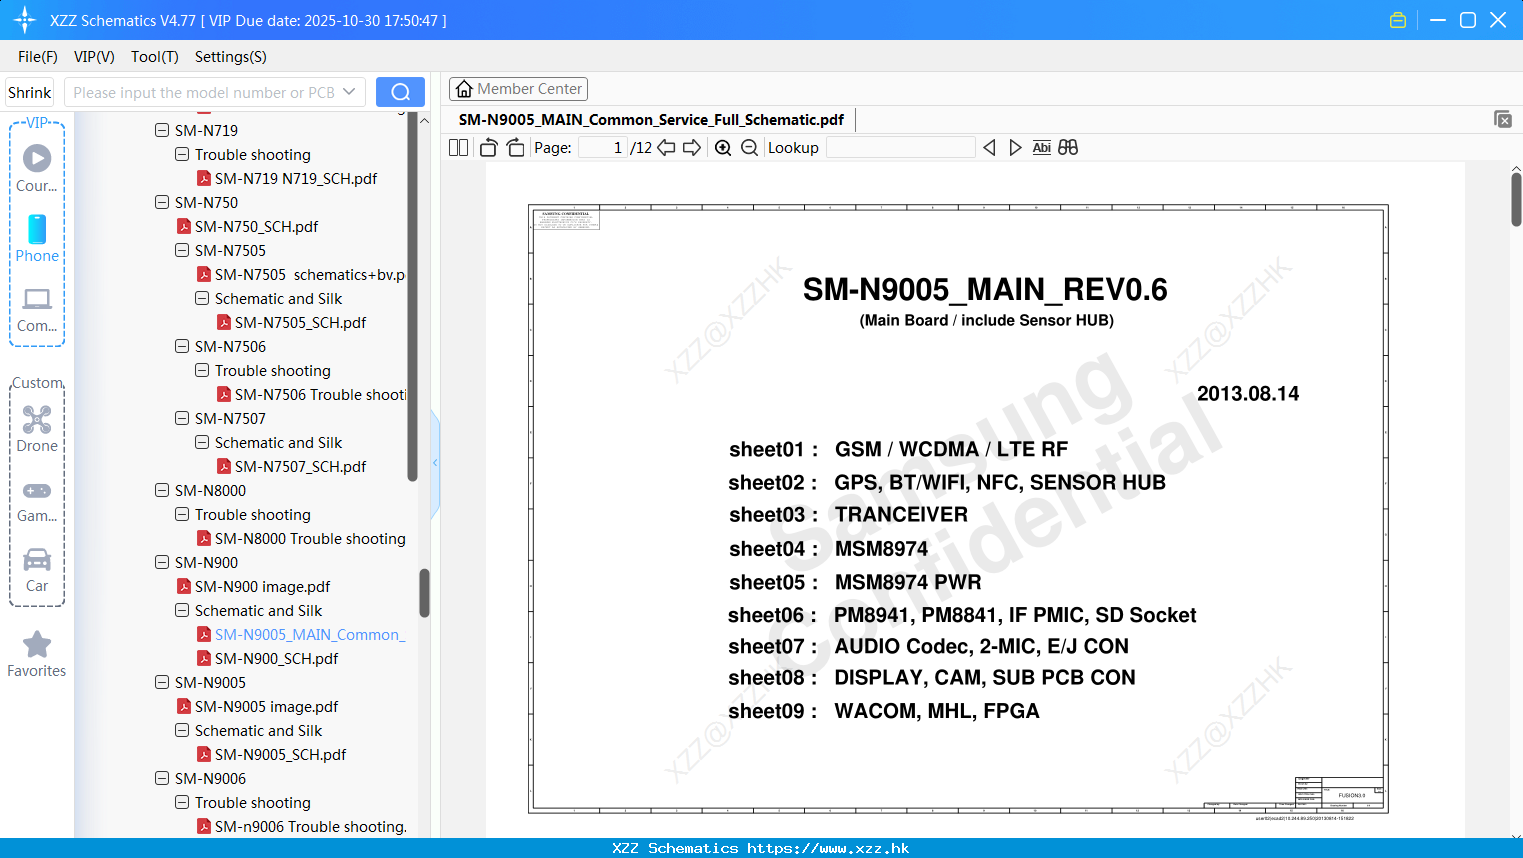Select the SM-N9005_MAIN_Common_Service_Full_Schematic.pdf tab

651,119
